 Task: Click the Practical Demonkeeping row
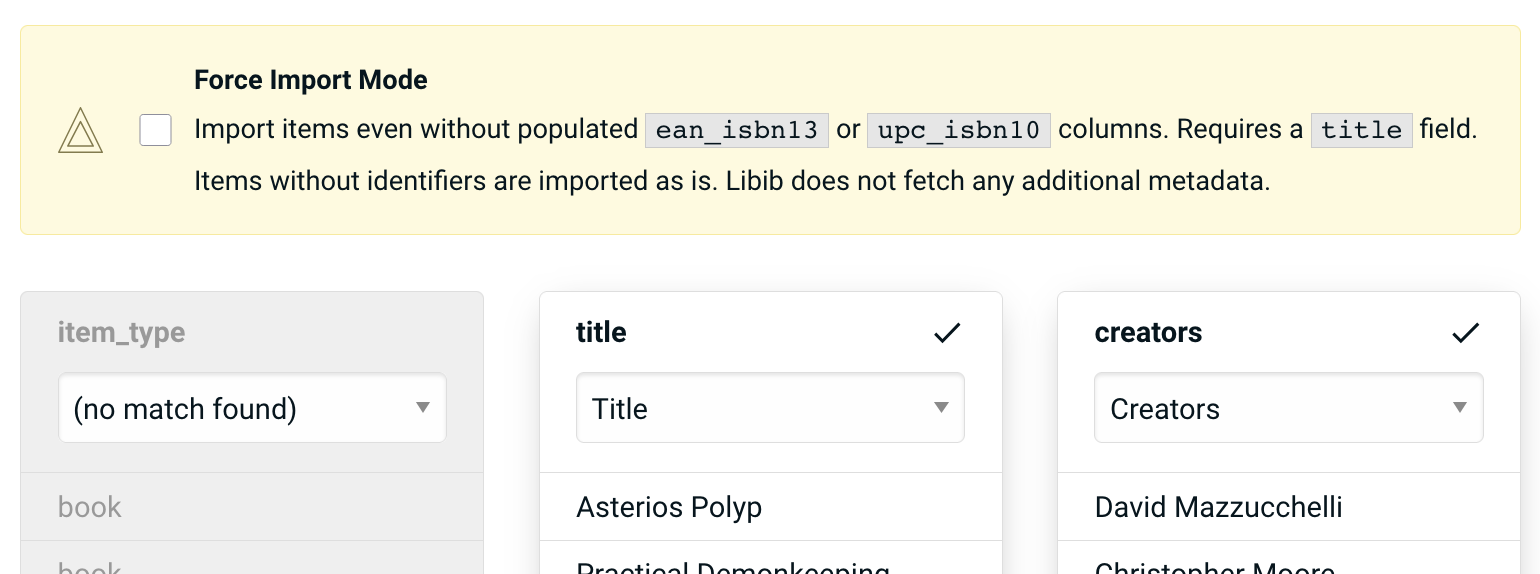point(733,566)
